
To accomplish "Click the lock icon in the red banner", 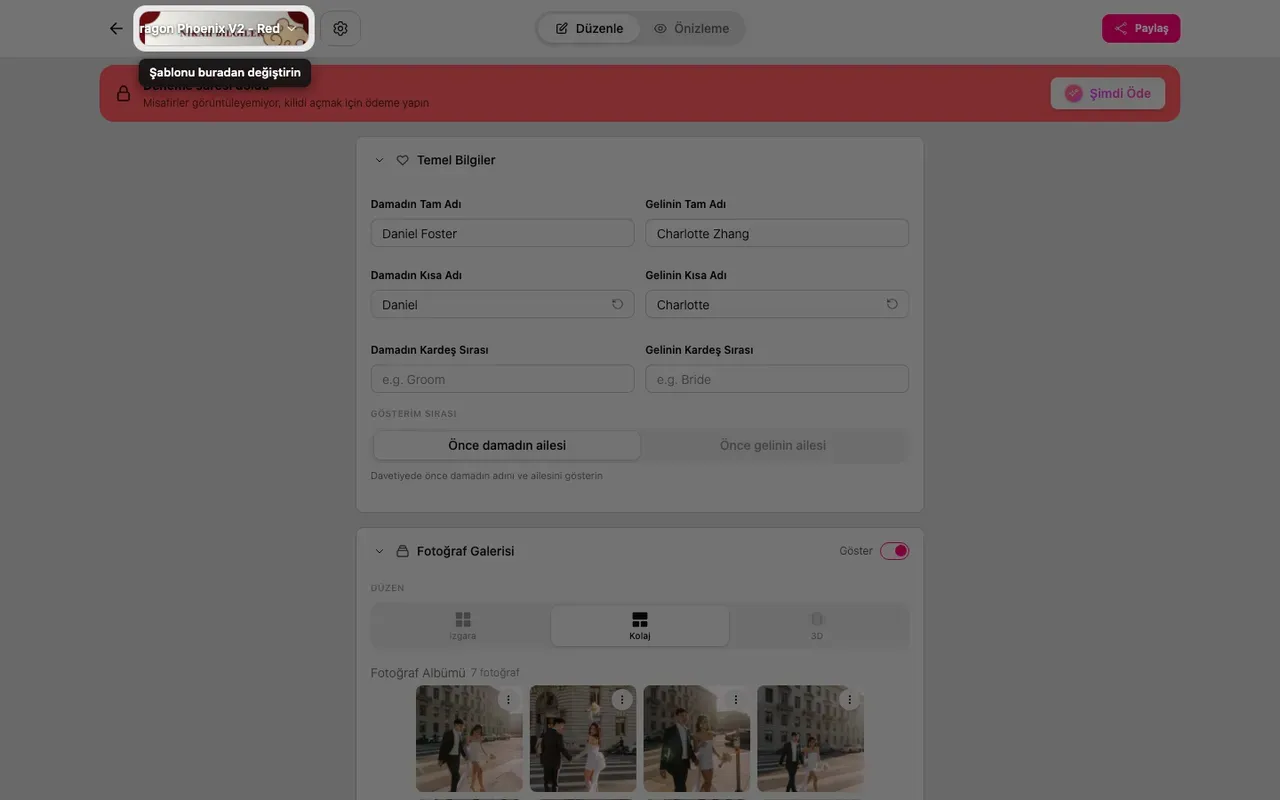I will point(123,93).
